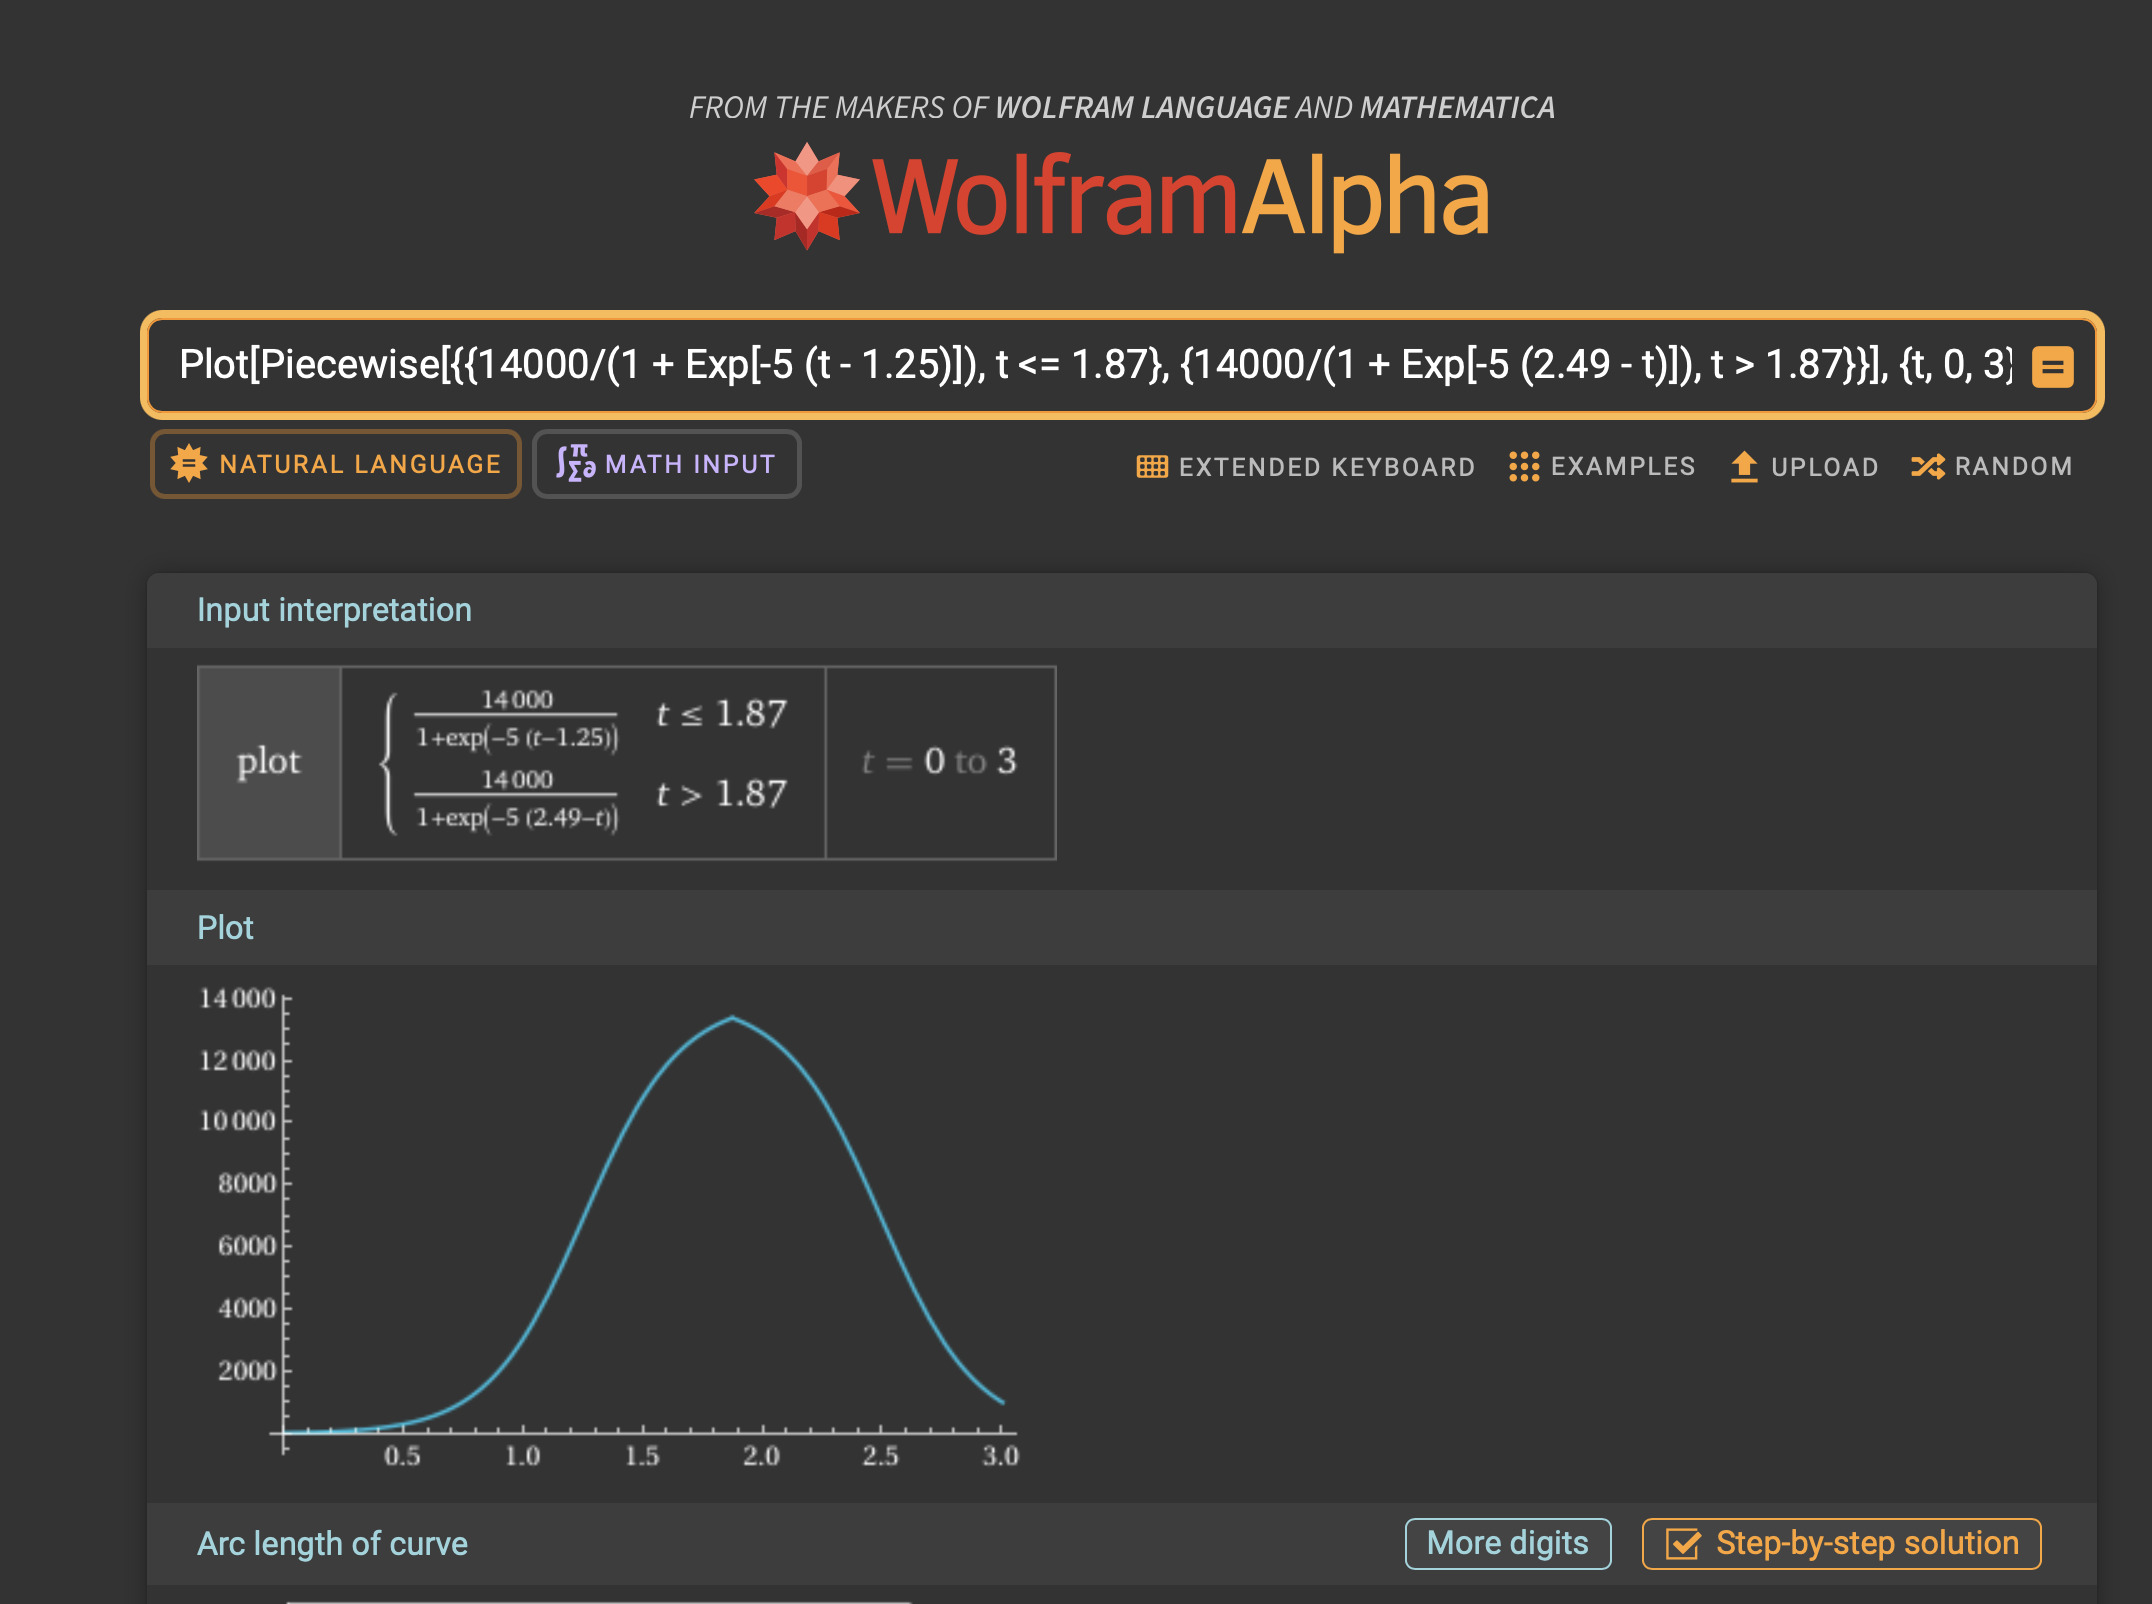Open the Examples page

[1602, 466]
